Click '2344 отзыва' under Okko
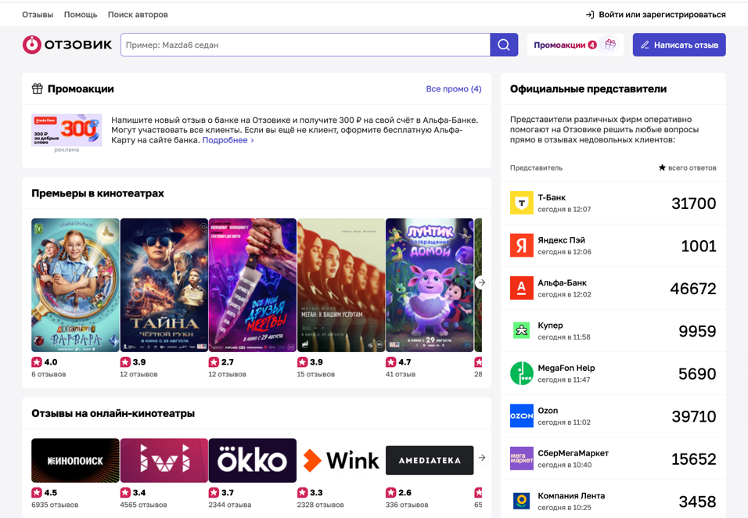This screenshot has width=748, height=518. (230, 505)
